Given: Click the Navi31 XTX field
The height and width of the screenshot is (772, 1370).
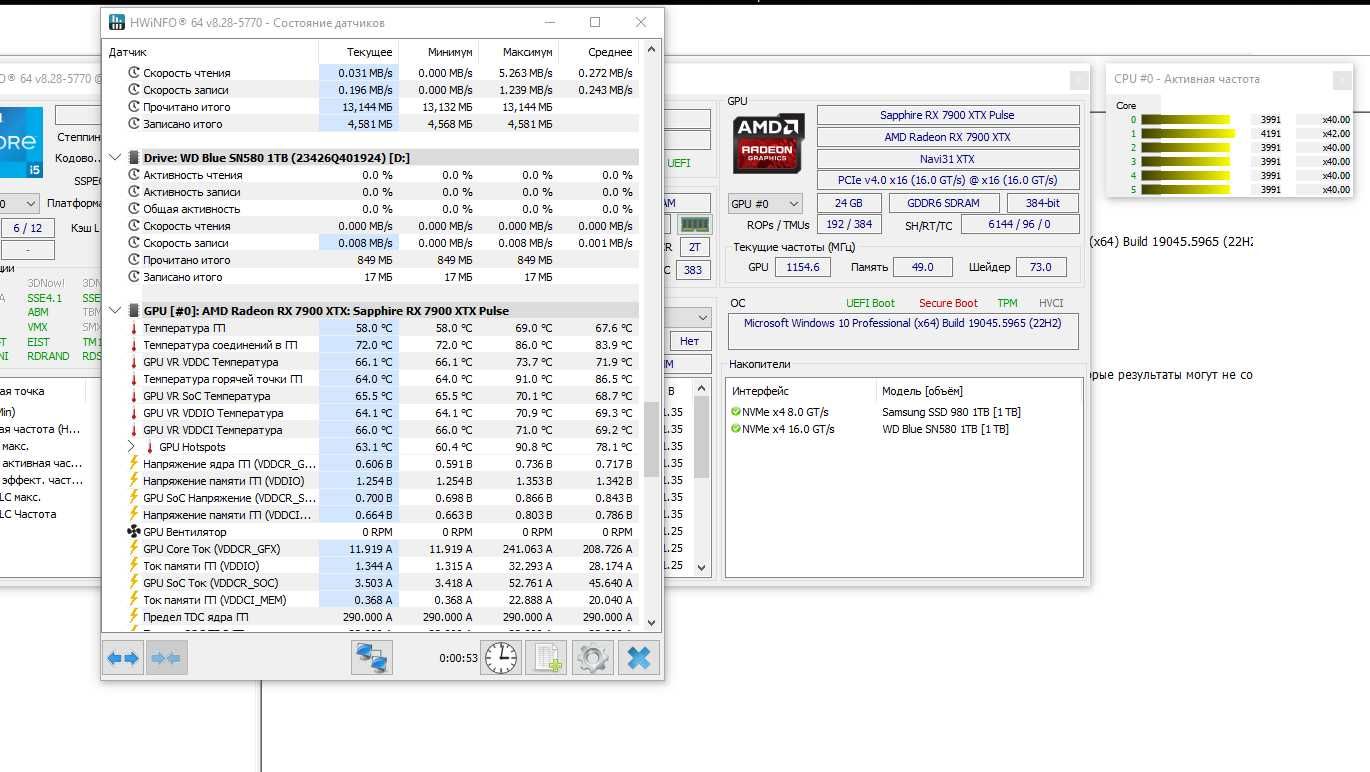Looking at the screenshot, I should click(948, 159).
